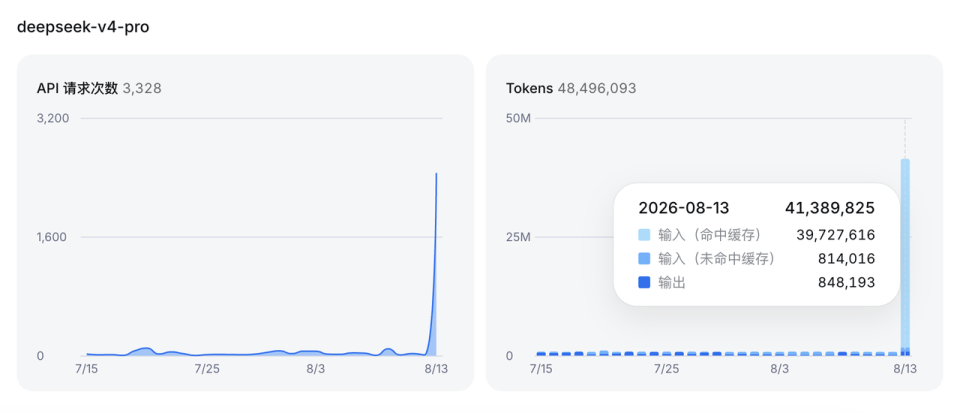Click the 3,328 request count total
This screenshot has width=960, height=413.
pyautogui.click(x=142, y=89)
